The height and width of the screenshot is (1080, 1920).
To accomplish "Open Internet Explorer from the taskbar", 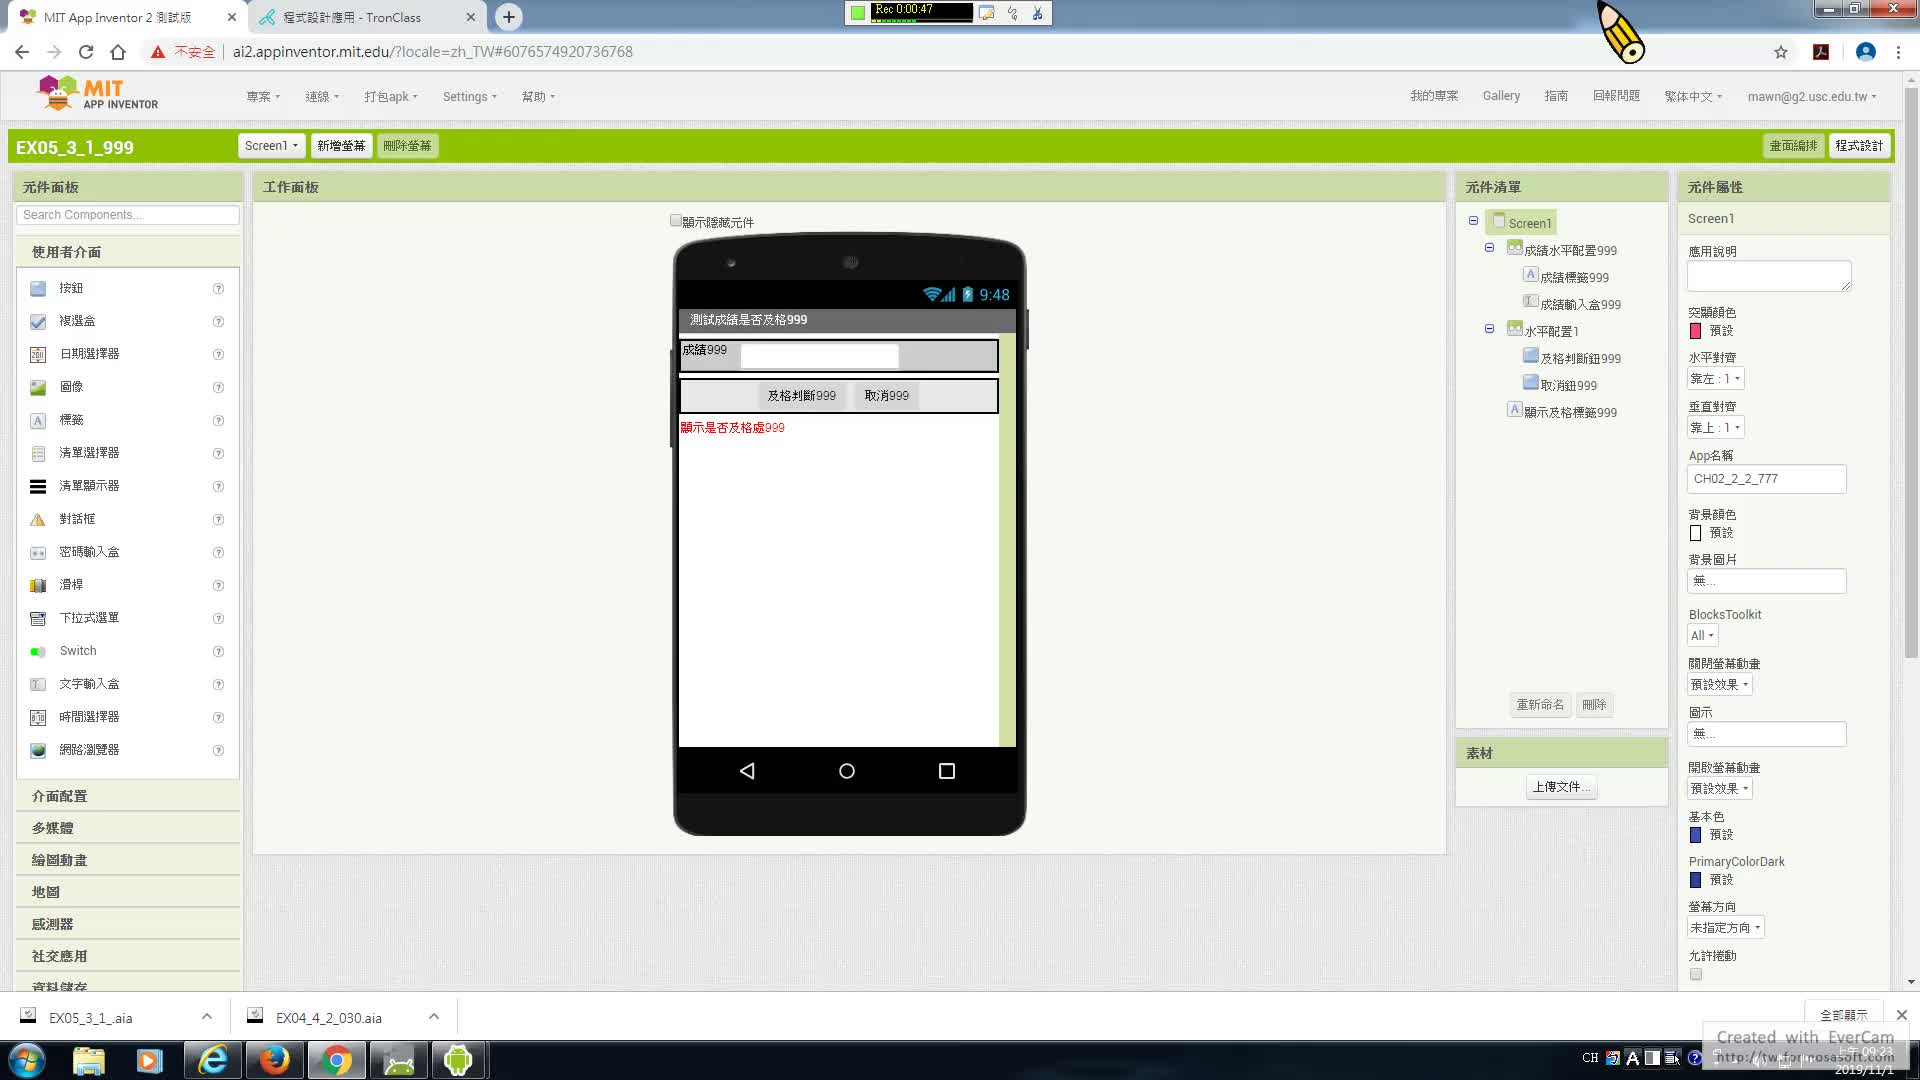I will click(x=212, y=1060).
